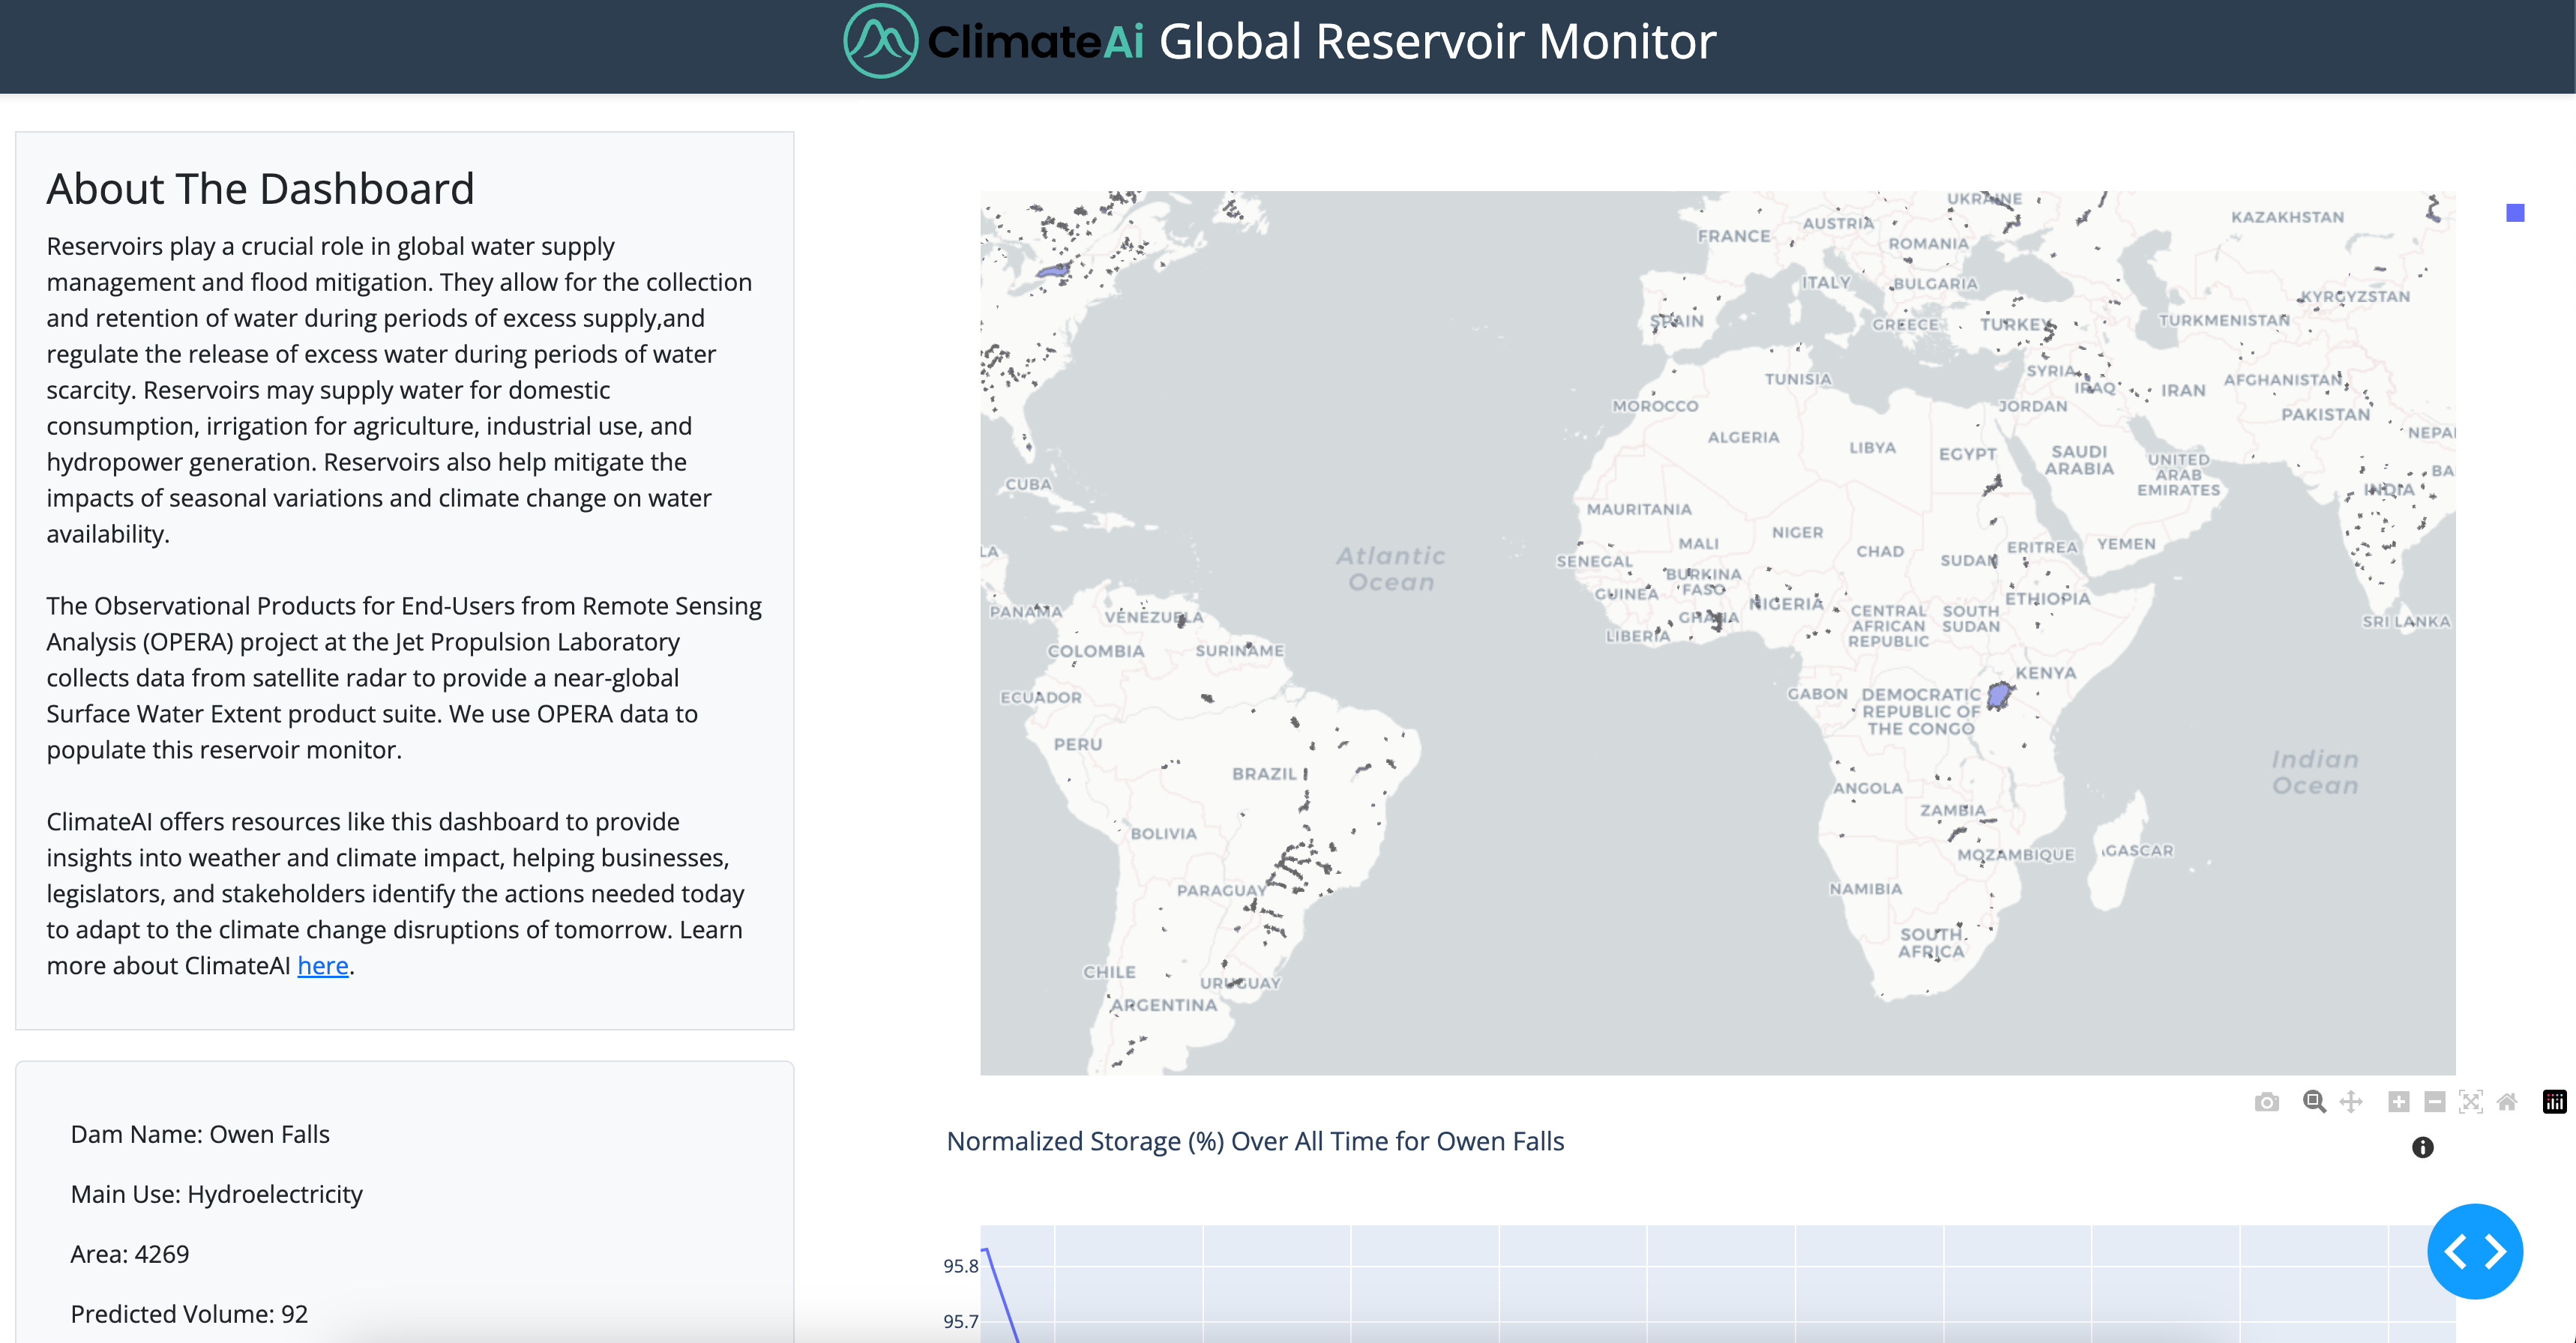The image size is (2576, 1343).
Task: Open the Plotly logo link icon
Action: [2555, 1102]
